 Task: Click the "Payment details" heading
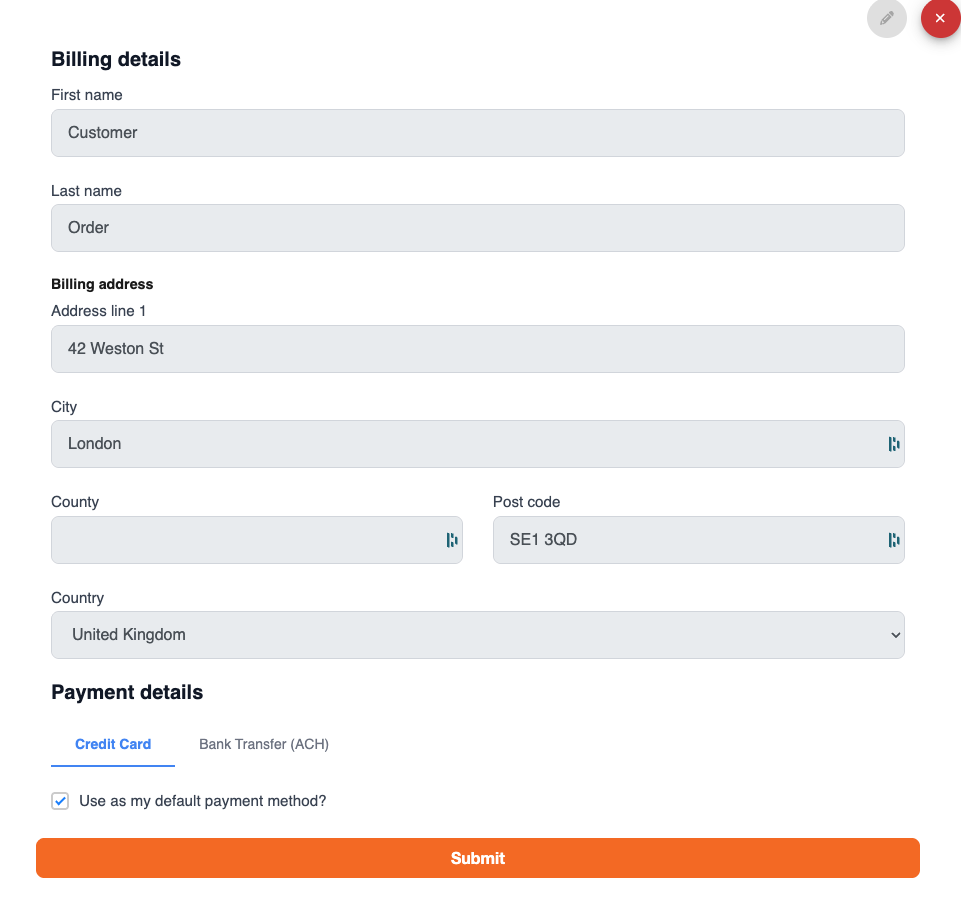point(127,692)
